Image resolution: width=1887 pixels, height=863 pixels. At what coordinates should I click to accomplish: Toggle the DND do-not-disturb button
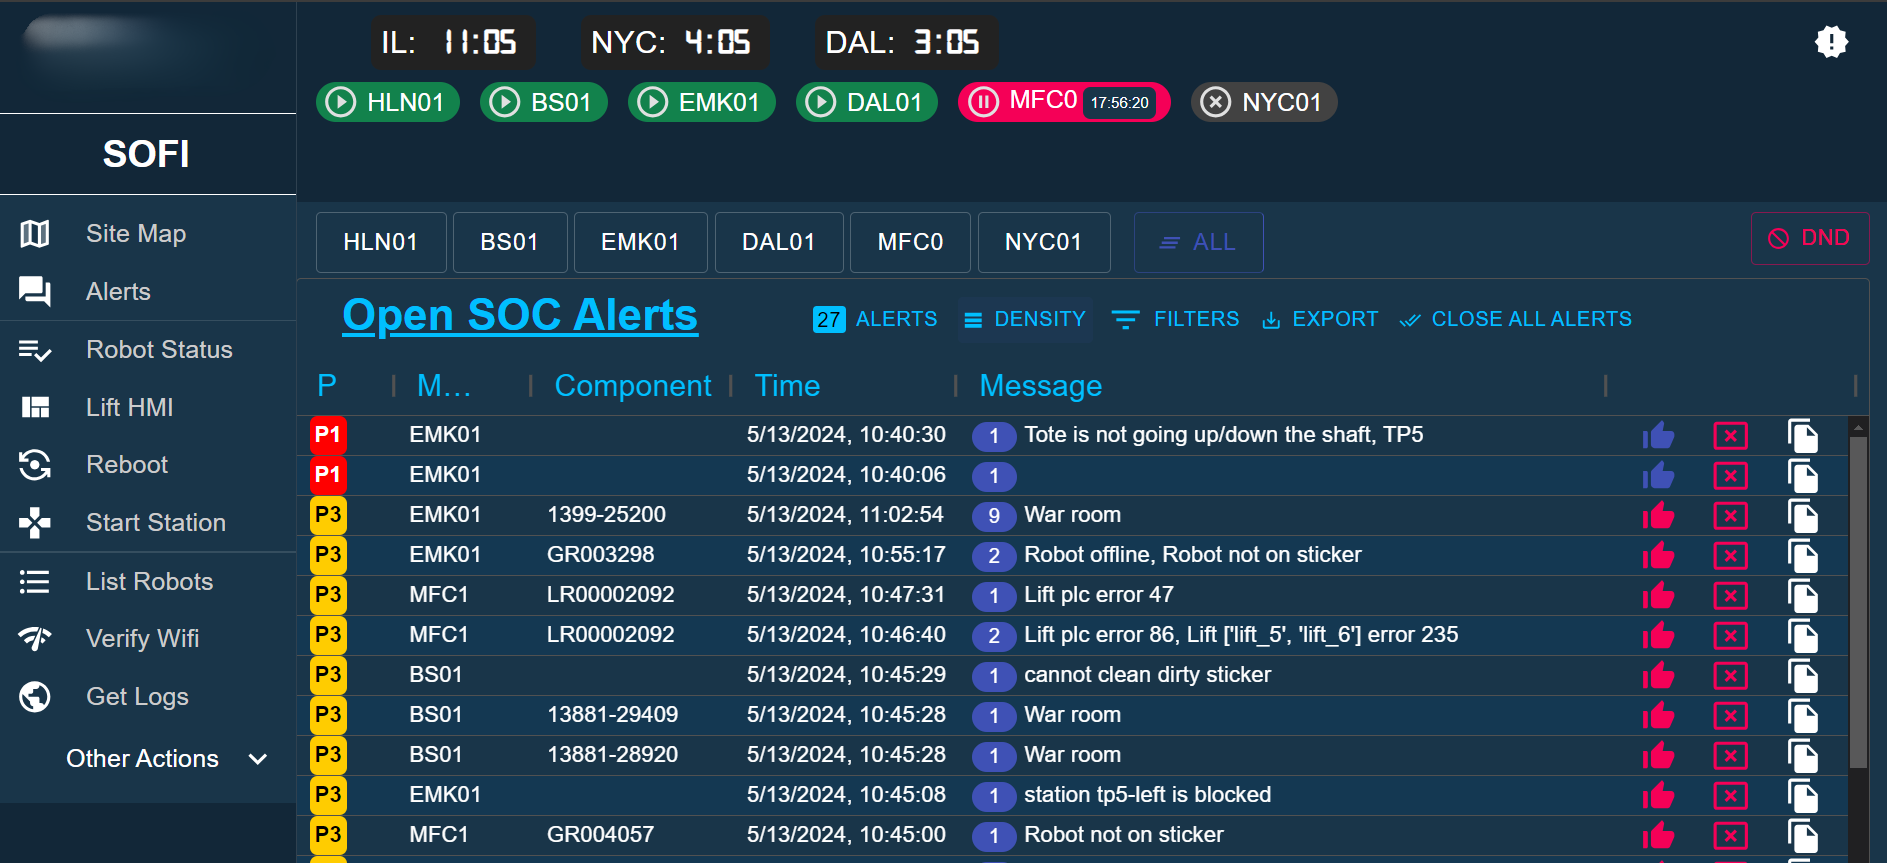click(x=1809, y=238)
